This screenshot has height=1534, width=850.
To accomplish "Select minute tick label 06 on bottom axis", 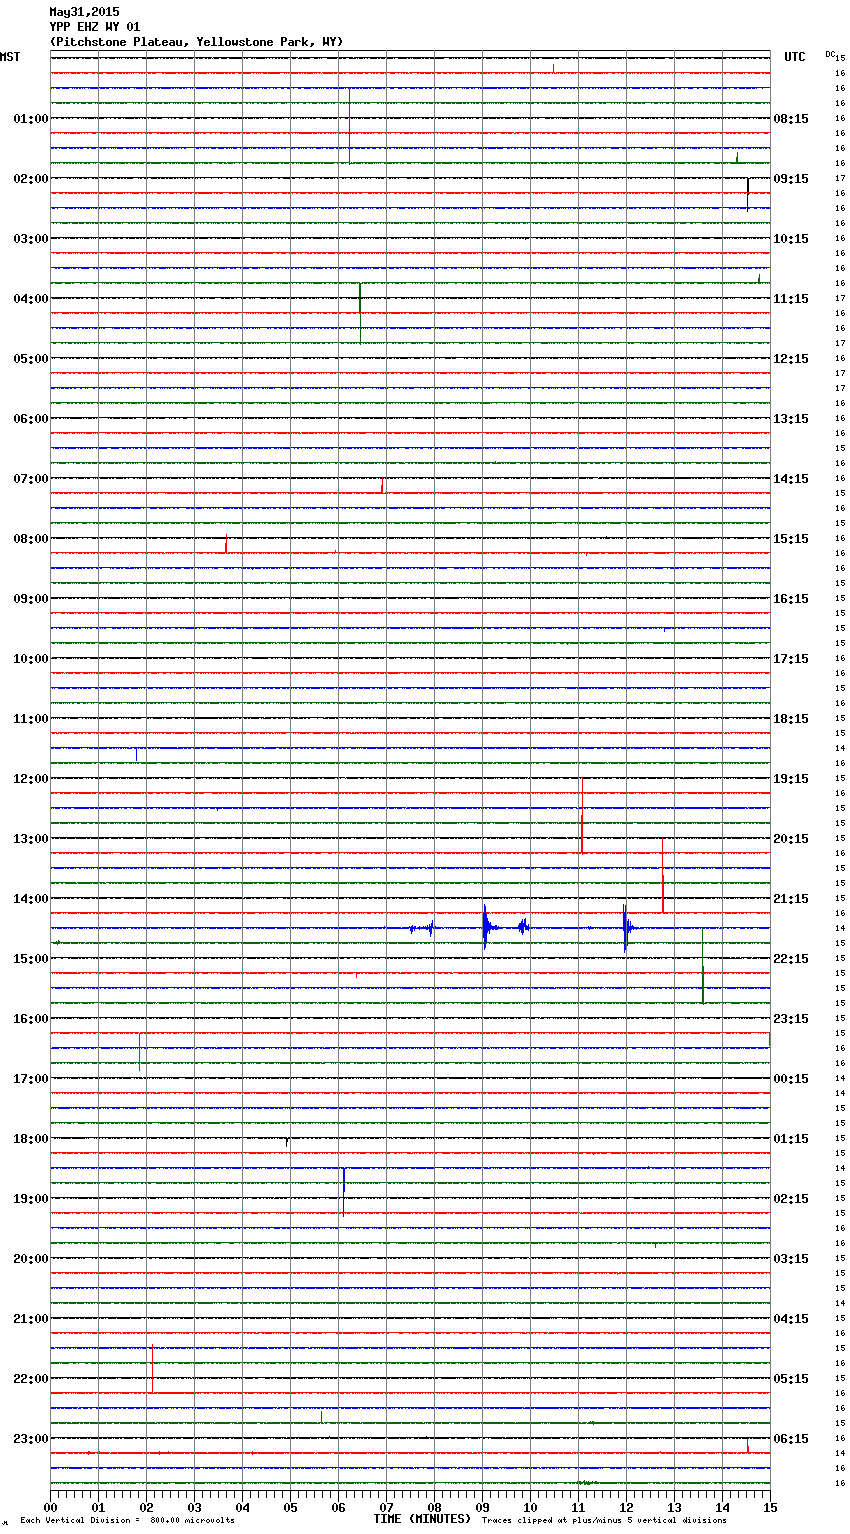I will click(338, 1508).
